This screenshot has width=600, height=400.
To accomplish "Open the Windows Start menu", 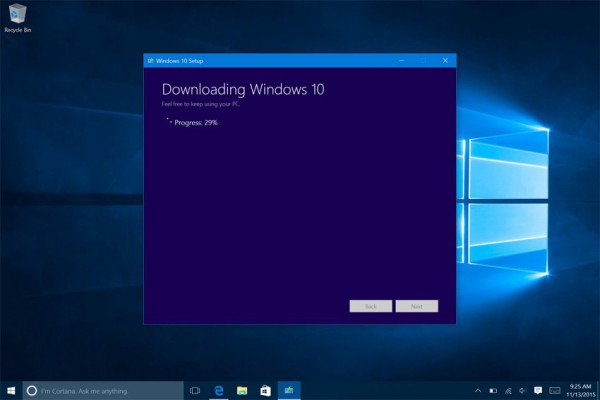I will 11,390.
